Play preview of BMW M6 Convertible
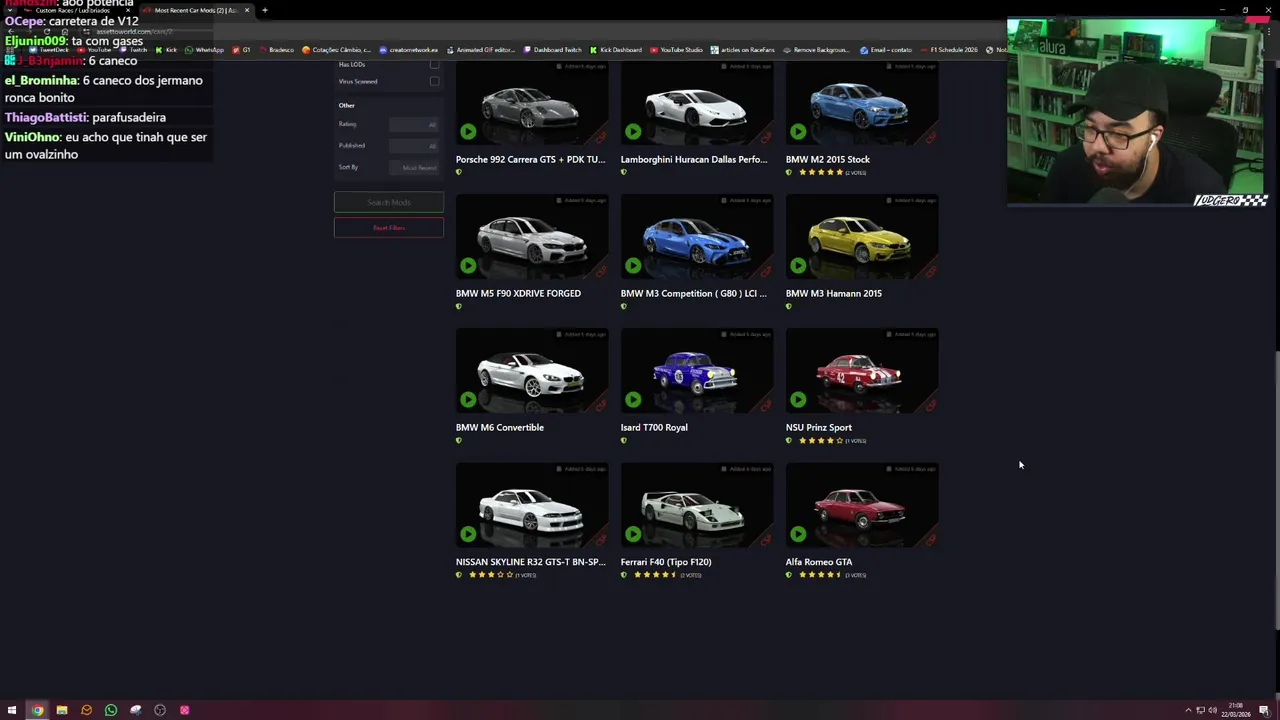Viewport: 1280px width, 720px height. coord(468,399)
